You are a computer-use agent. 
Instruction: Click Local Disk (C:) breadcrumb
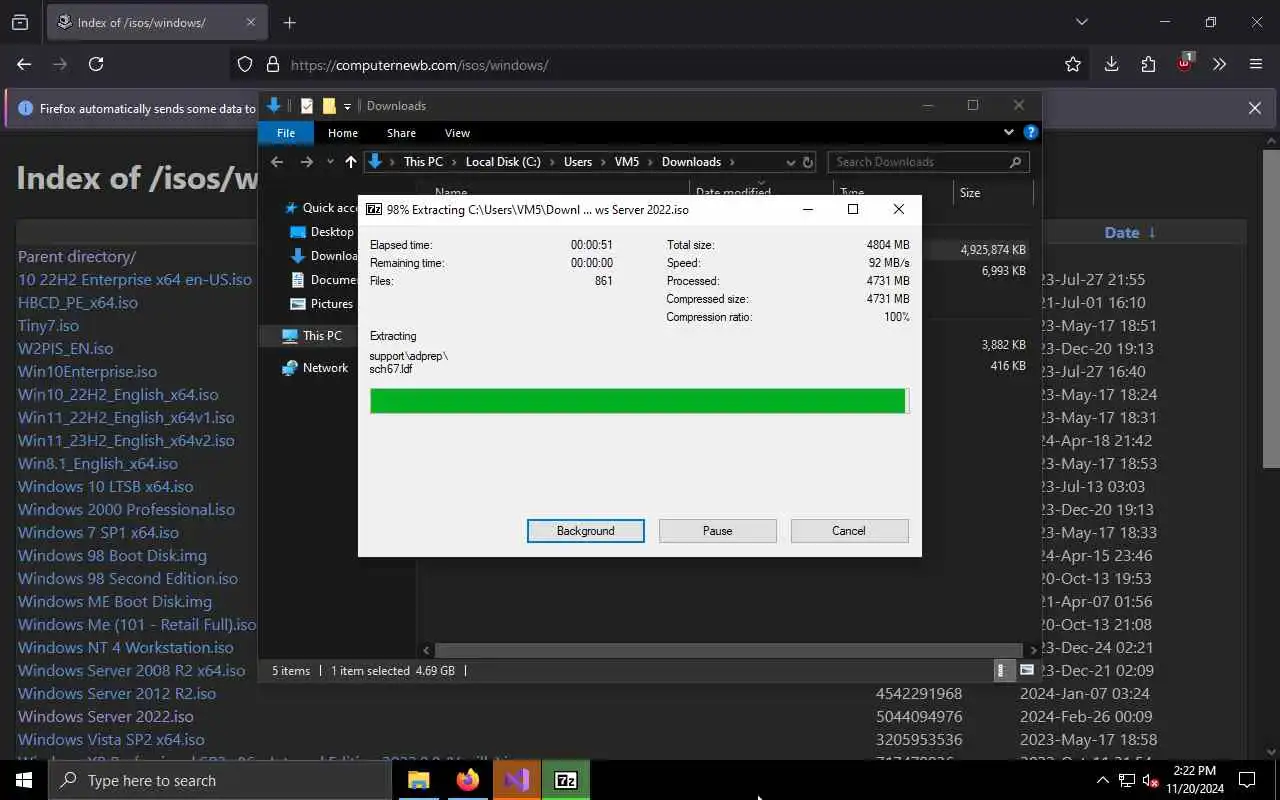click(x=503, y=162)
